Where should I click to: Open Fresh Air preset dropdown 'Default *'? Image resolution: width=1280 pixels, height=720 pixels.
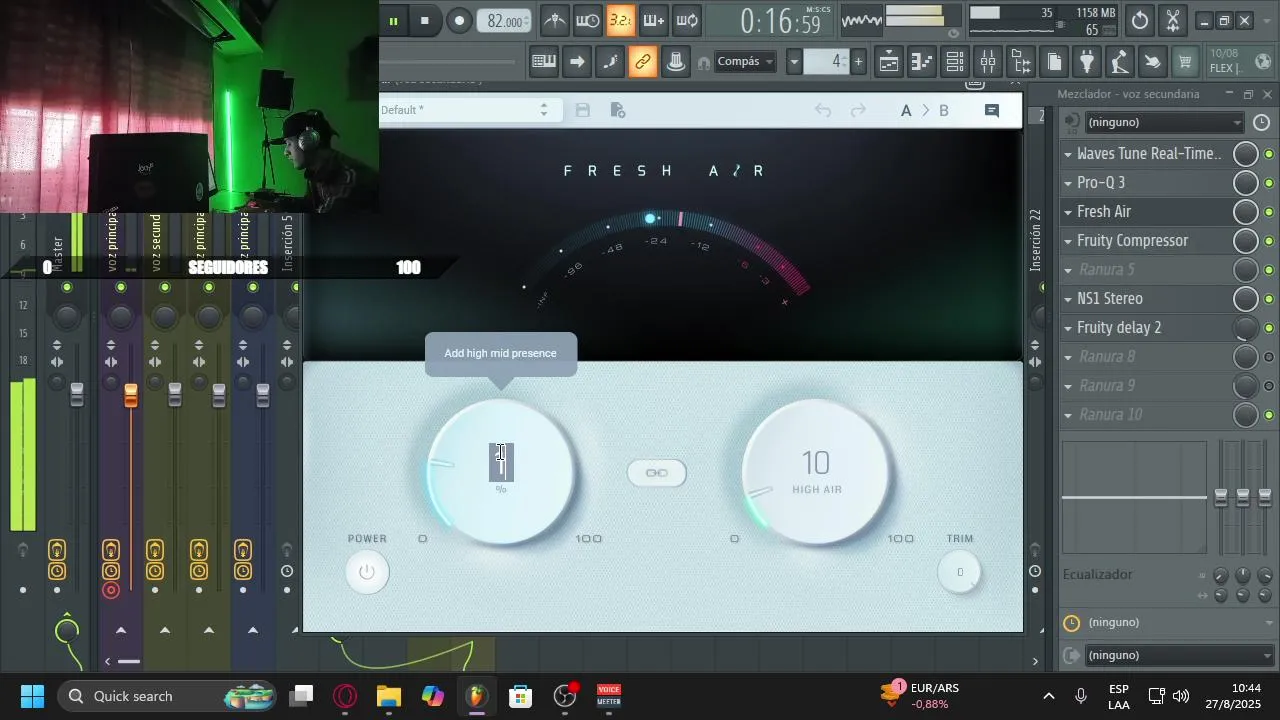pos(465,110)
